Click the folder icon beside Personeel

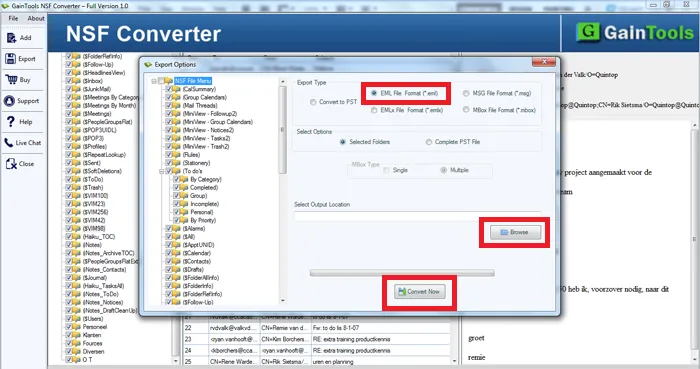(x=77, y=327)
